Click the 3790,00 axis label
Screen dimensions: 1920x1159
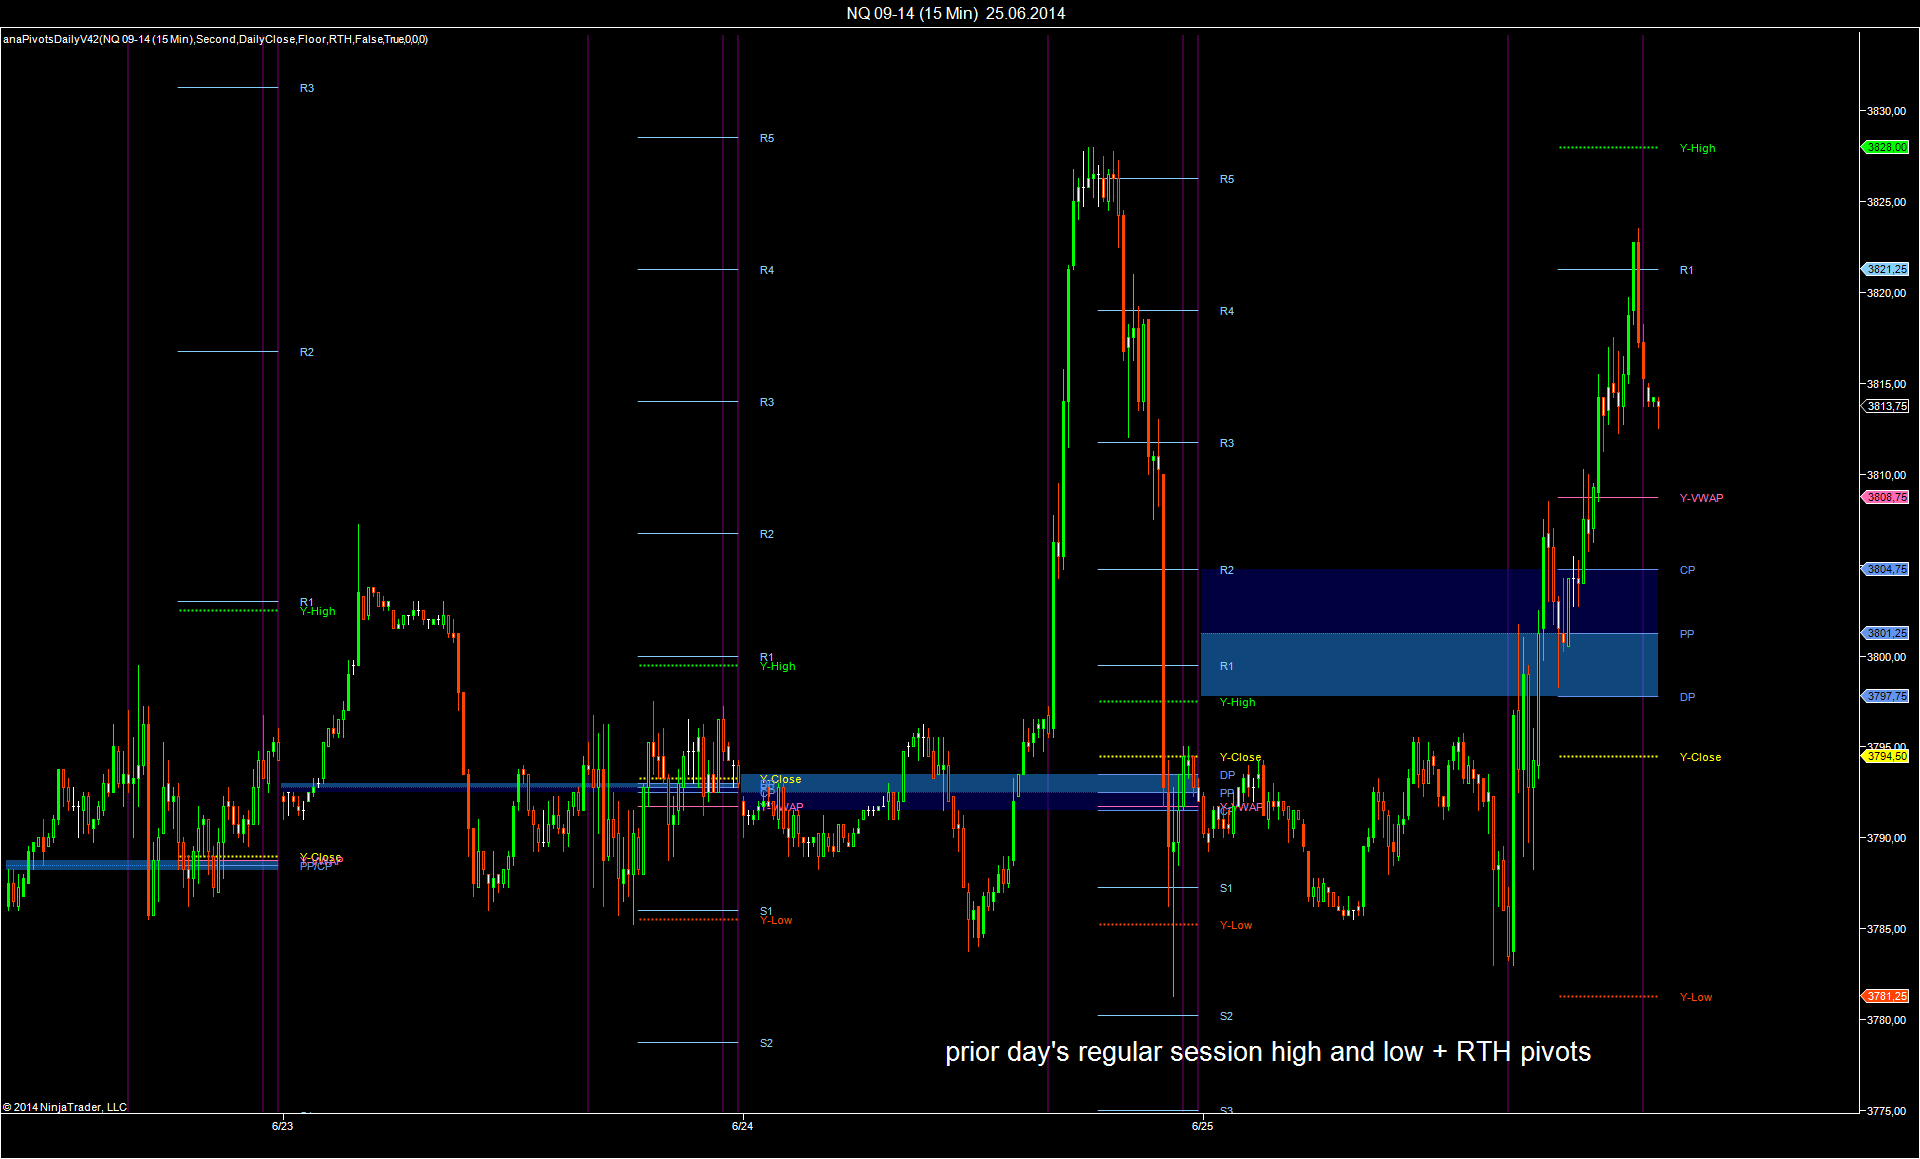pyautogui.click(x=1886, y=838)
